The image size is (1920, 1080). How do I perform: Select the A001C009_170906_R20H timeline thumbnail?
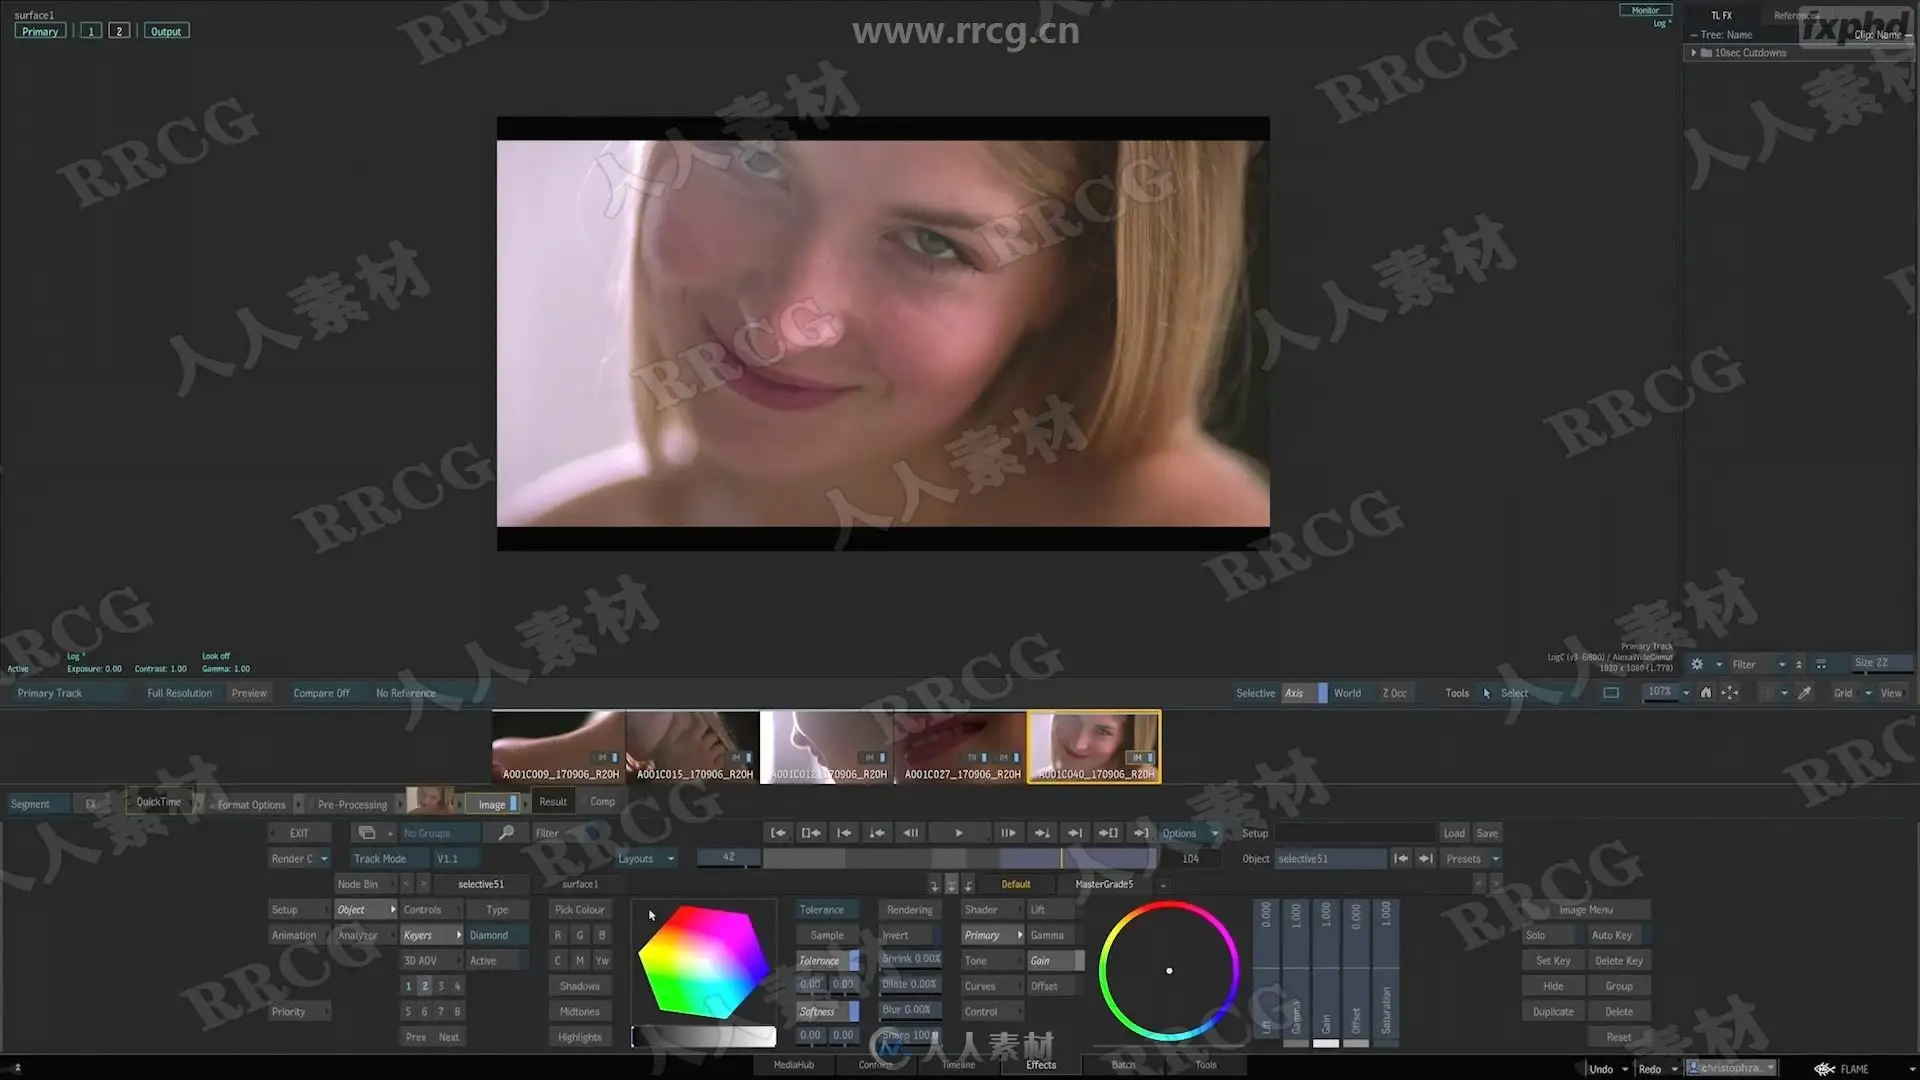point(558,747)
